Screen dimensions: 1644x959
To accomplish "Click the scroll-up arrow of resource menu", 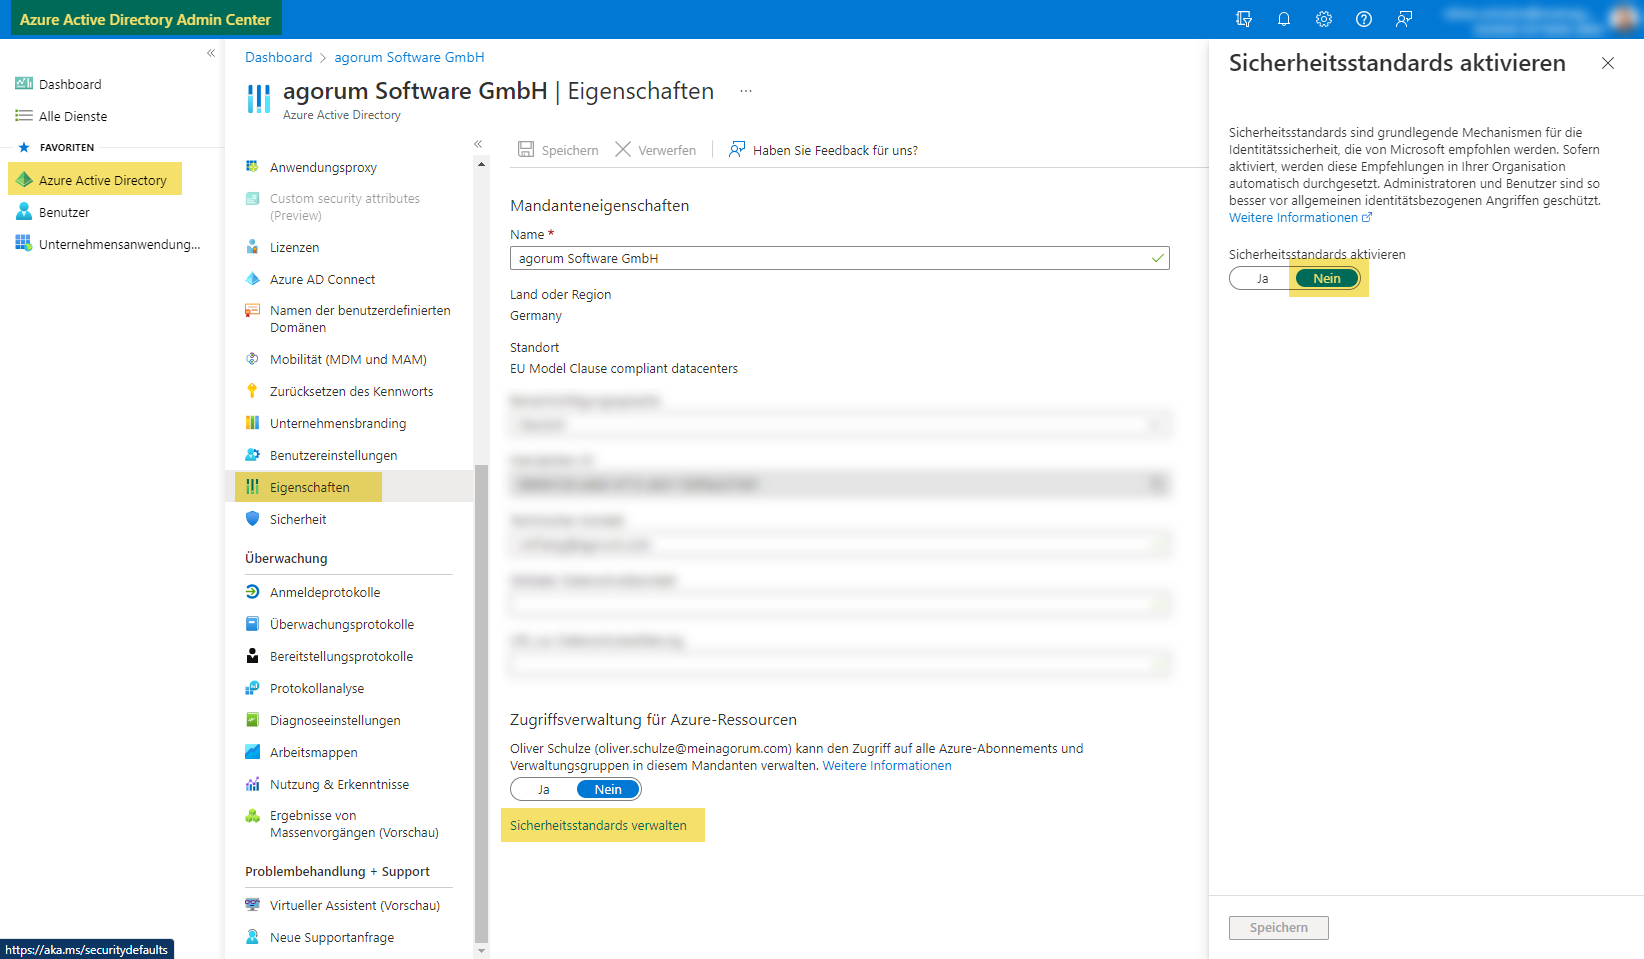I will tap(482, 164).
